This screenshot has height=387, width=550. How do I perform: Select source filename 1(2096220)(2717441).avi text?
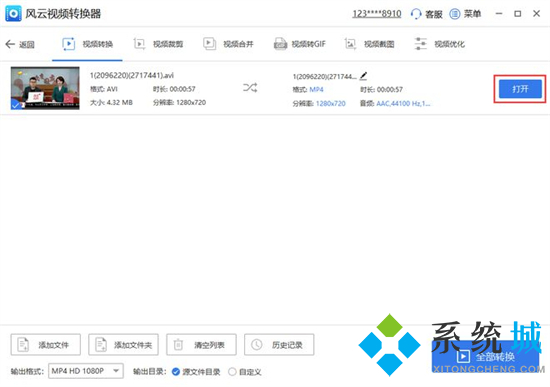[x=132, y=75]
